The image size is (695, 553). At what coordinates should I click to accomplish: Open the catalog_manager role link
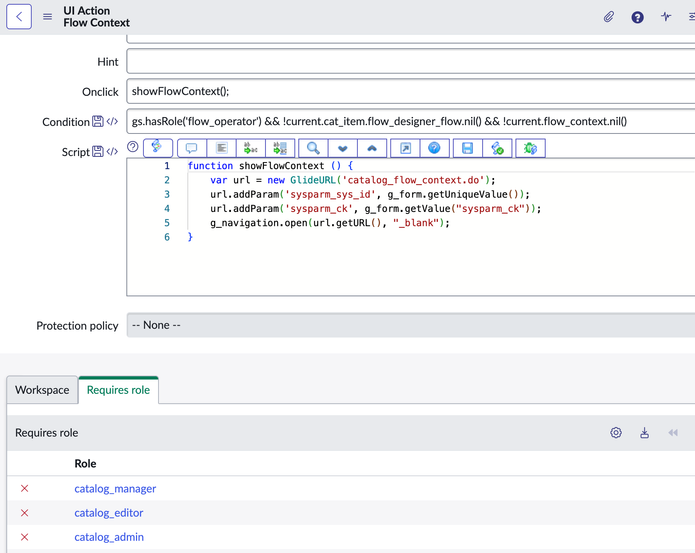115,489
